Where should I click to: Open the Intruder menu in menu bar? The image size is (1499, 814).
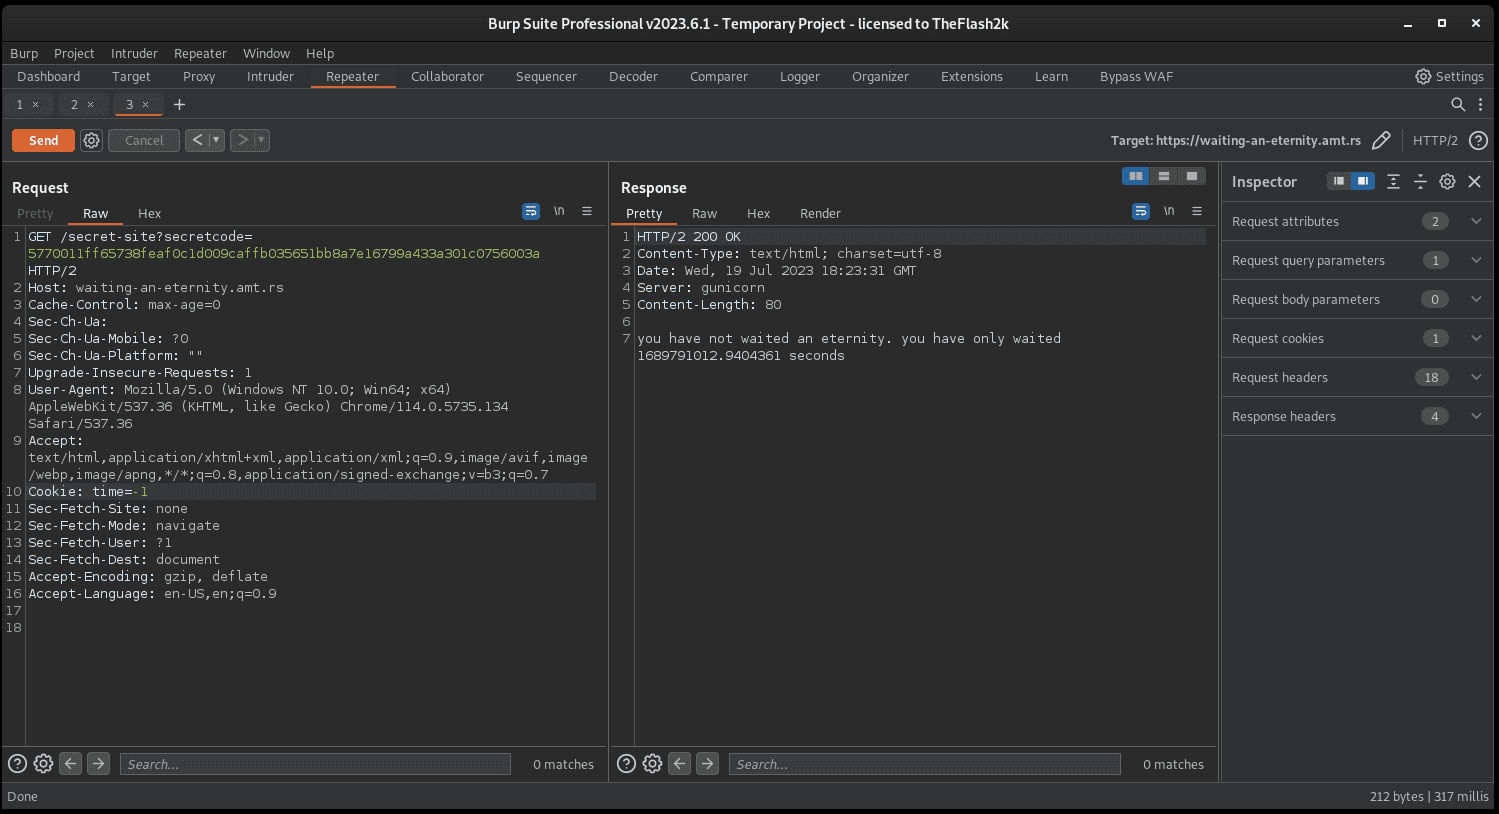134,54
